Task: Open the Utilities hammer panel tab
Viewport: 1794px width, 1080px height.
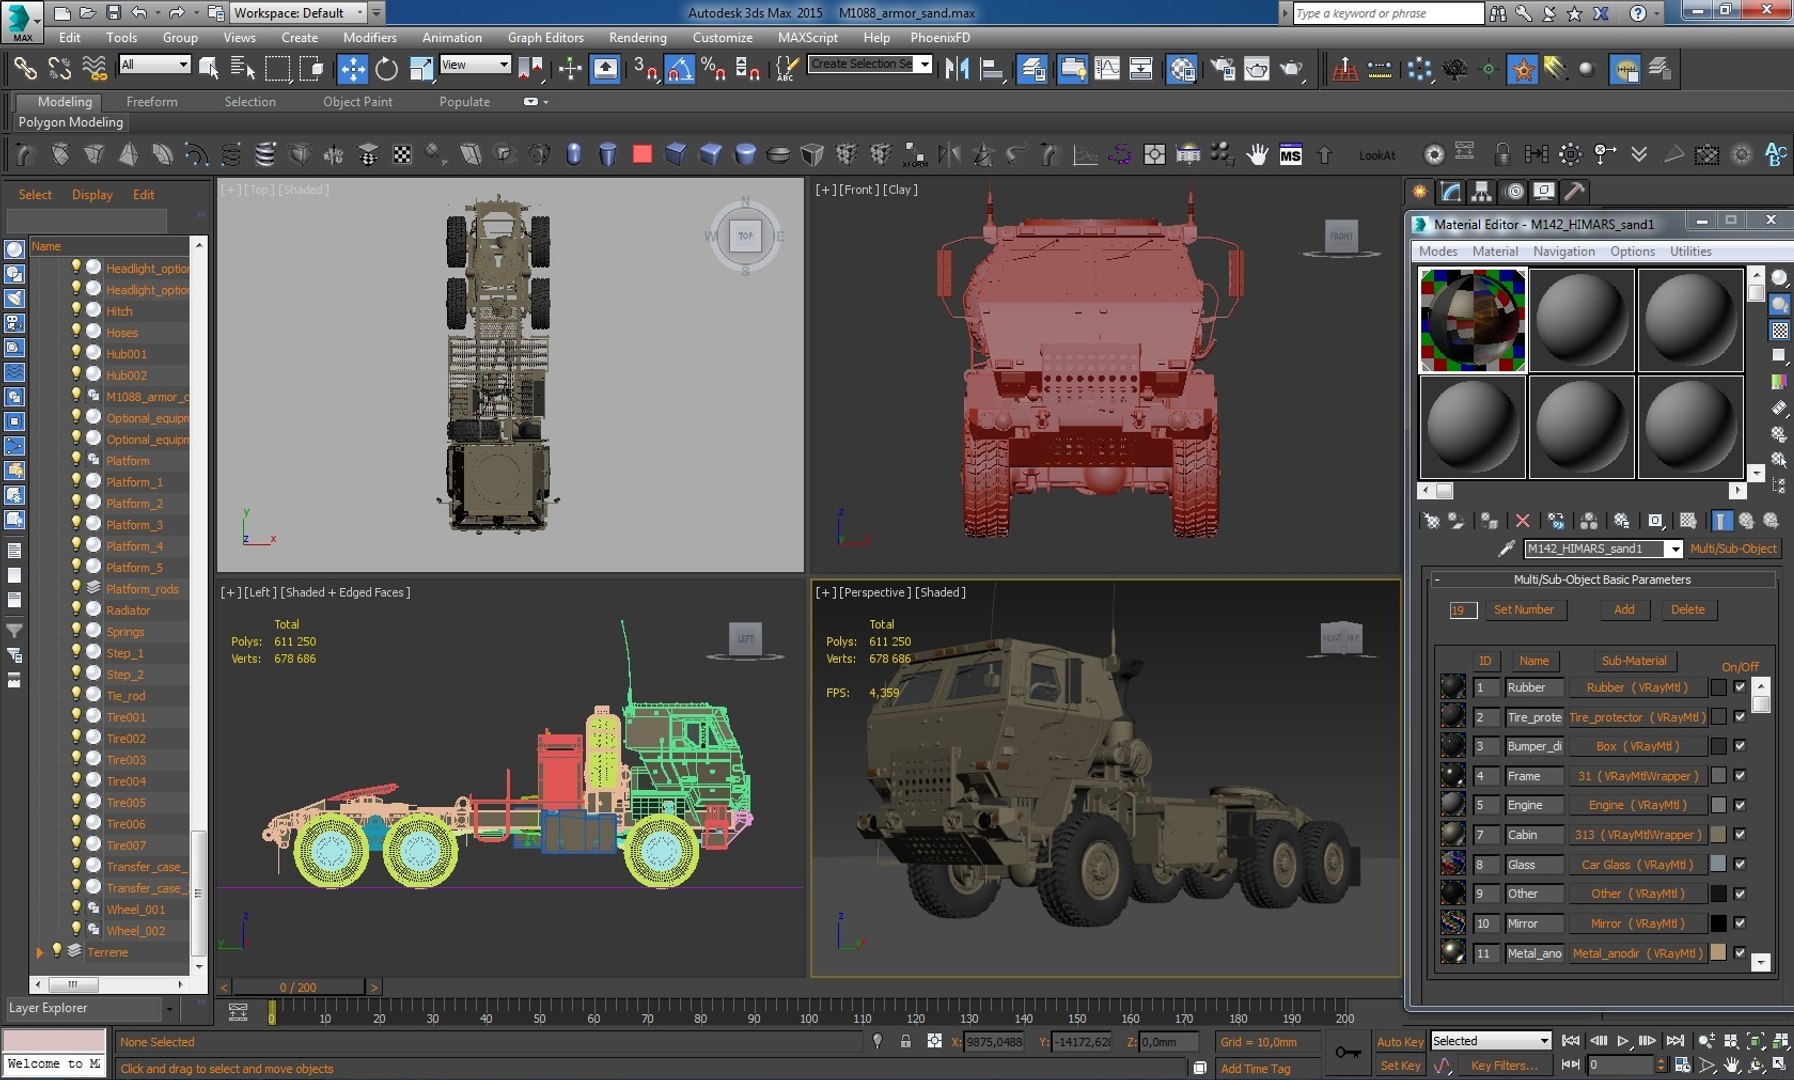Action: [1574, 191]
